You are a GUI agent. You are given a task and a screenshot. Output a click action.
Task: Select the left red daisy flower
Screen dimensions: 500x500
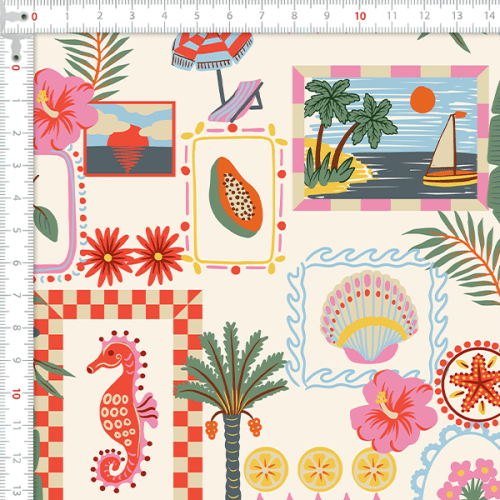coord(107,256)
